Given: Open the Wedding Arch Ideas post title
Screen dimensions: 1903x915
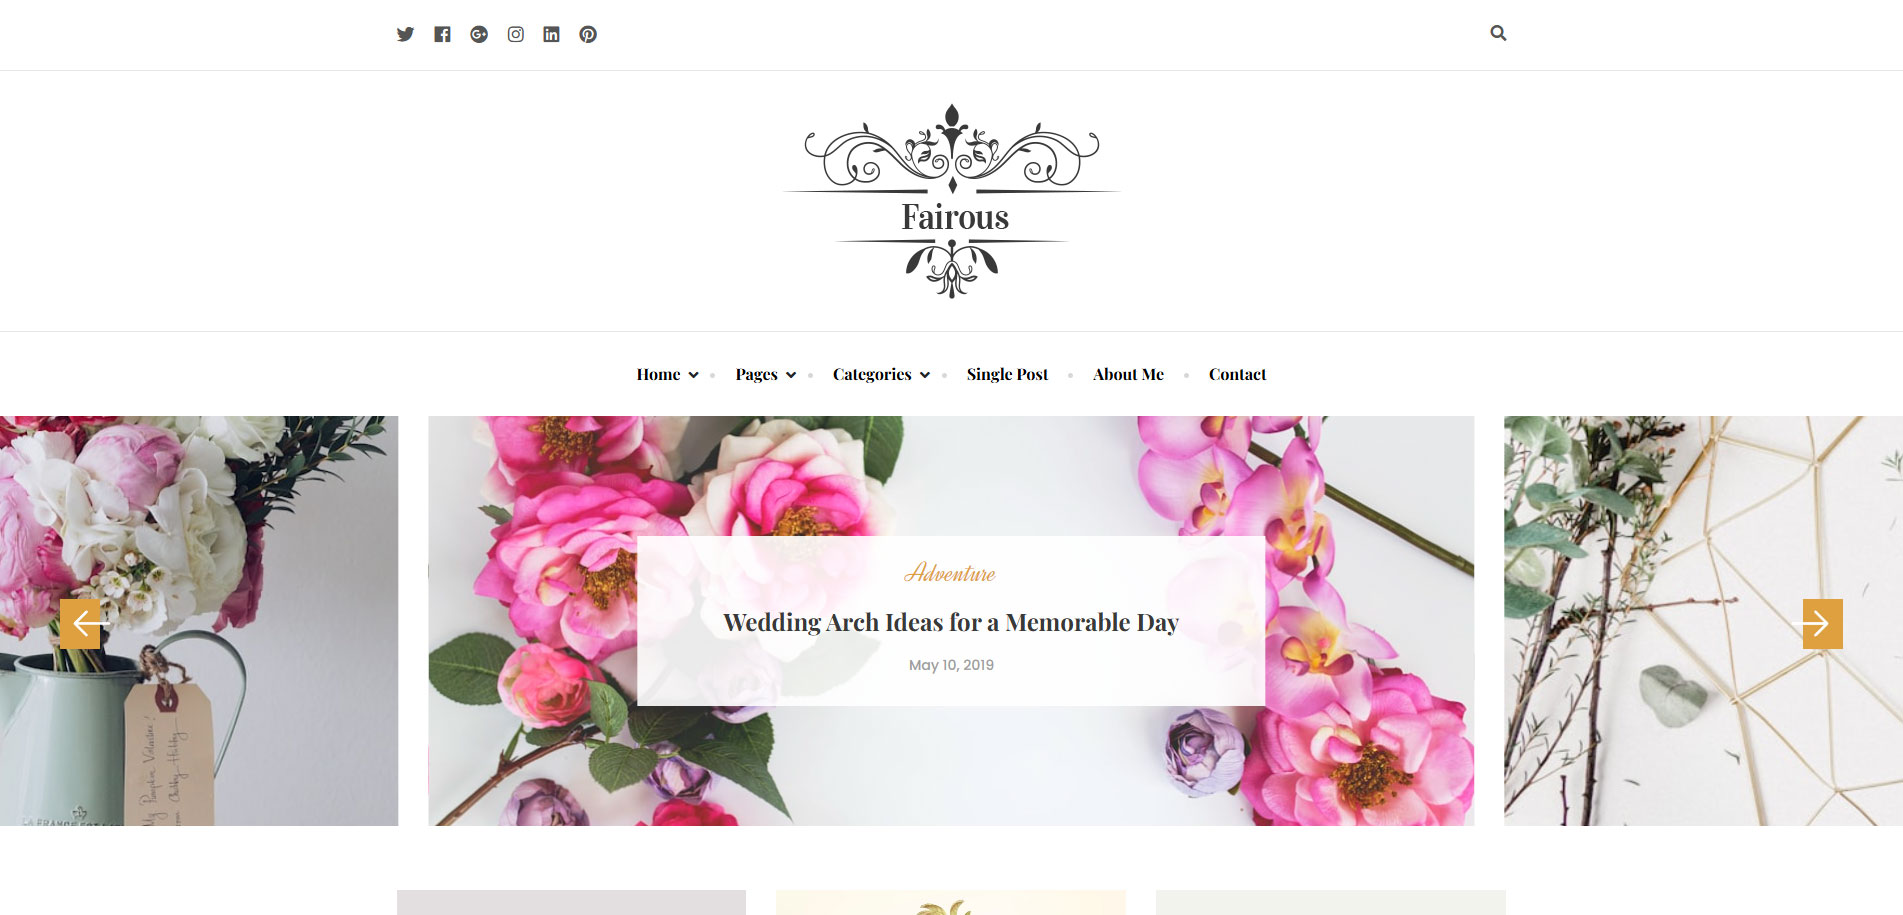Looking at the screenshot, I should click(951, 622).
